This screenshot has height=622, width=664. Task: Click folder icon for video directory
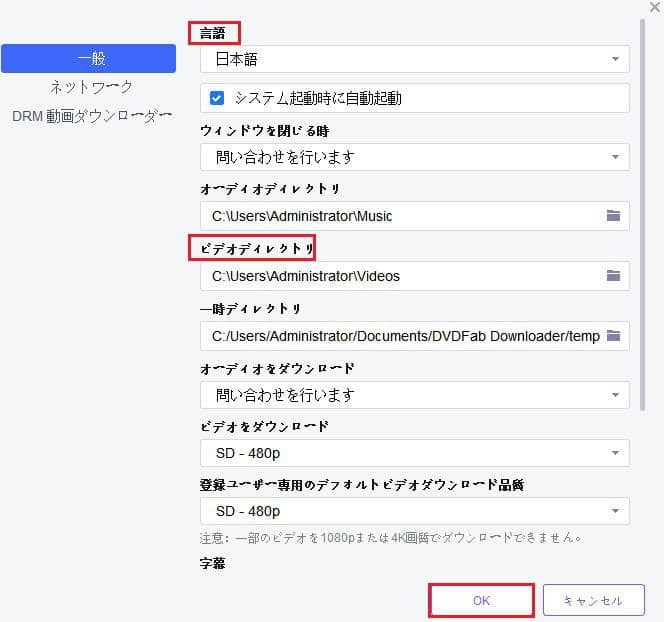[x=614, y=276]
